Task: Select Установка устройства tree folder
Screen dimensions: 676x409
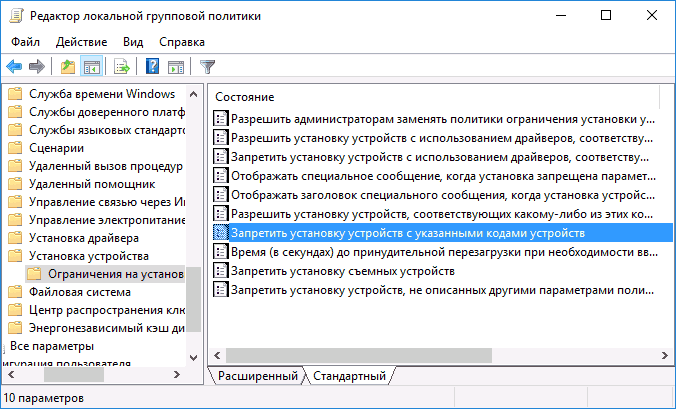Action: coord(89,256)
